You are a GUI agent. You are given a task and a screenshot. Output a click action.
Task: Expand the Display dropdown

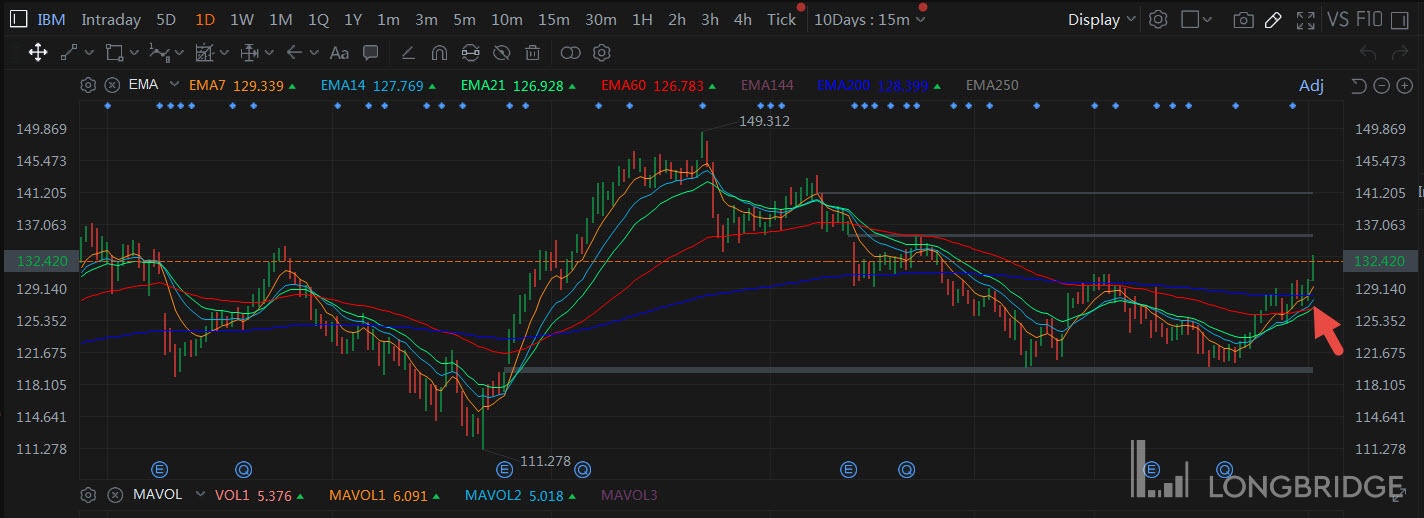(x=1101, y=19)
